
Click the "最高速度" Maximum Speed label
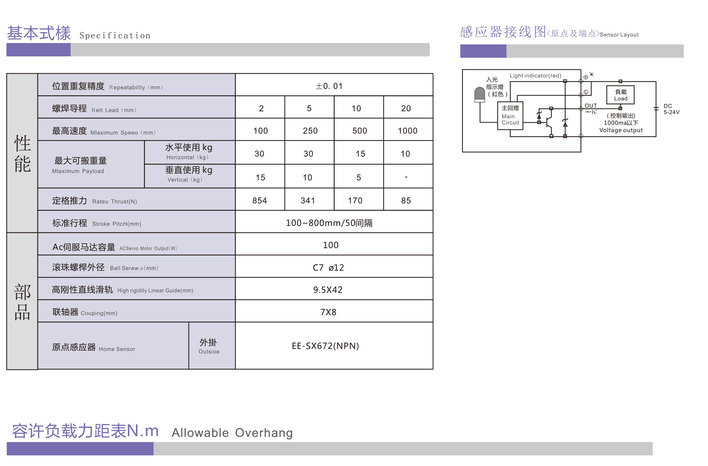pos(103,131)
